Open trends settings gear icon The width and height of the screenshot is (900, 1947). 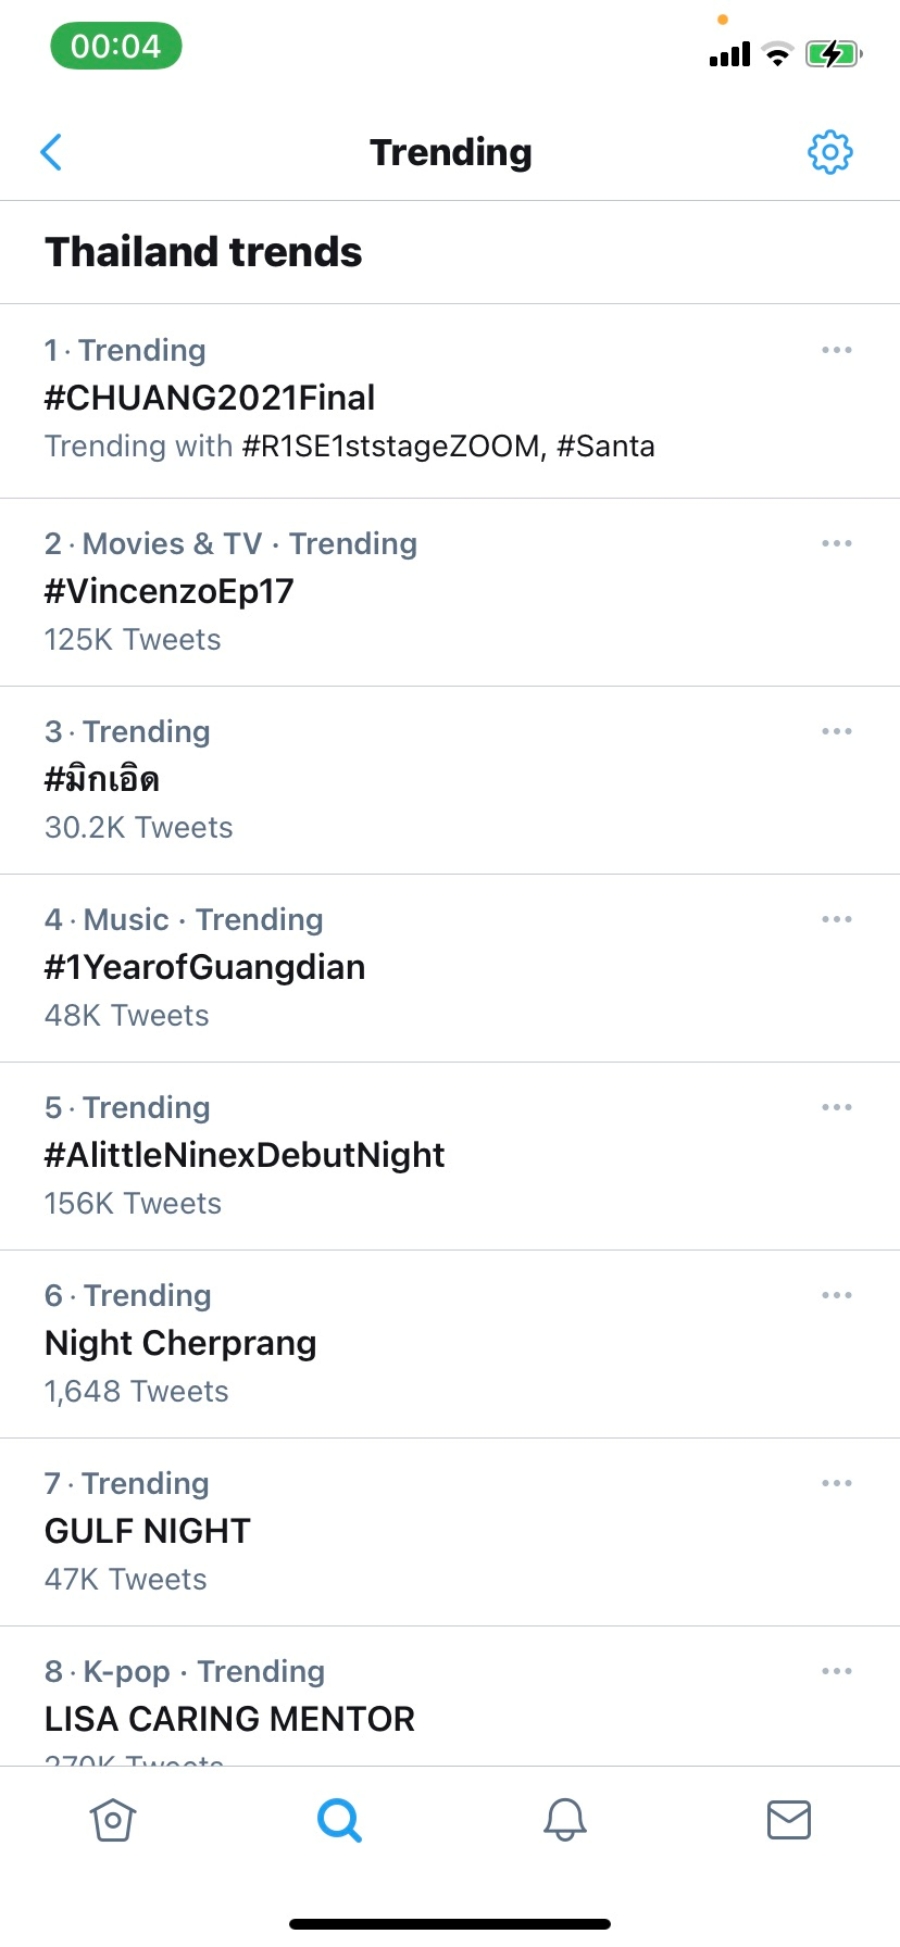click(829, 152)
